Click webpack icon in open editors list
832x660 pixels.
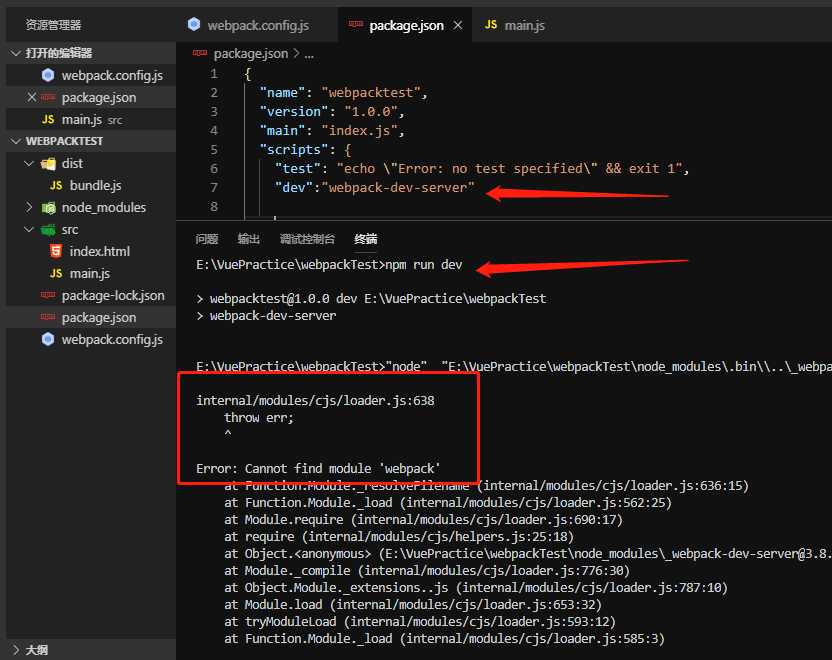[48, 75]
